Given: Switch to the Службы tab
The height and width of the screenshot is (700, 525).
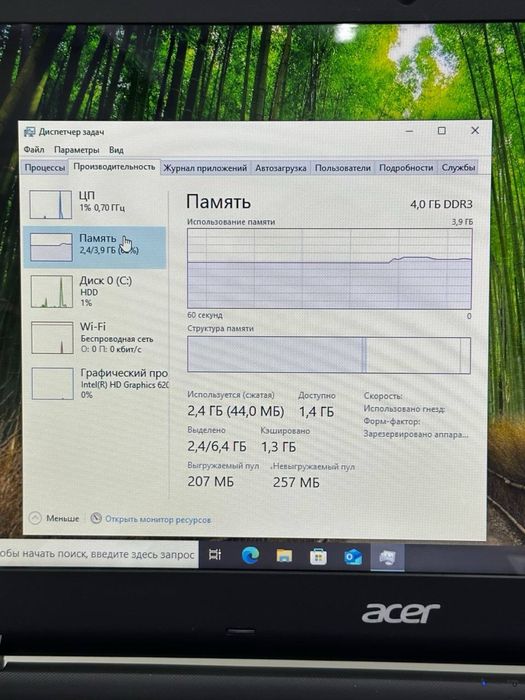Looking at the screenshot, I should tap(458, 167).
